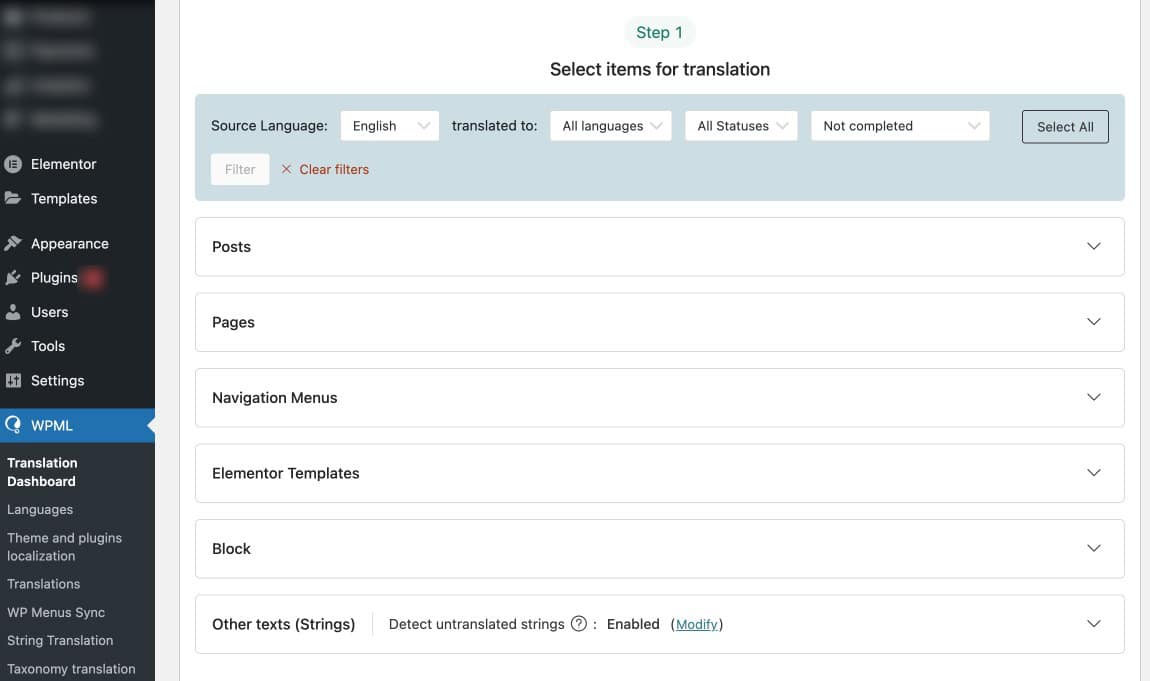
Task: Open Elementor menu item
Action: click(x=77, y=164)
